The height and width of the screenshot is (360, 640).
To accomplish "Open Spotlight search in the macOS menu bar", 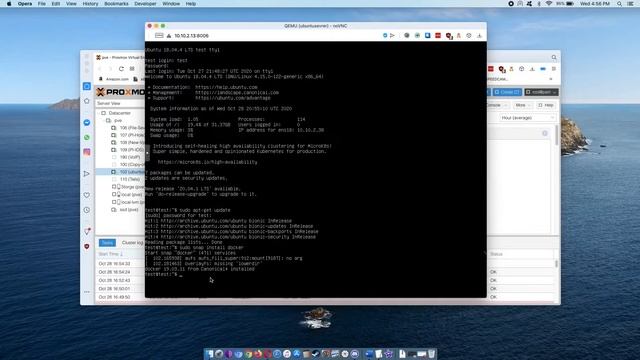I will point(619,4).
